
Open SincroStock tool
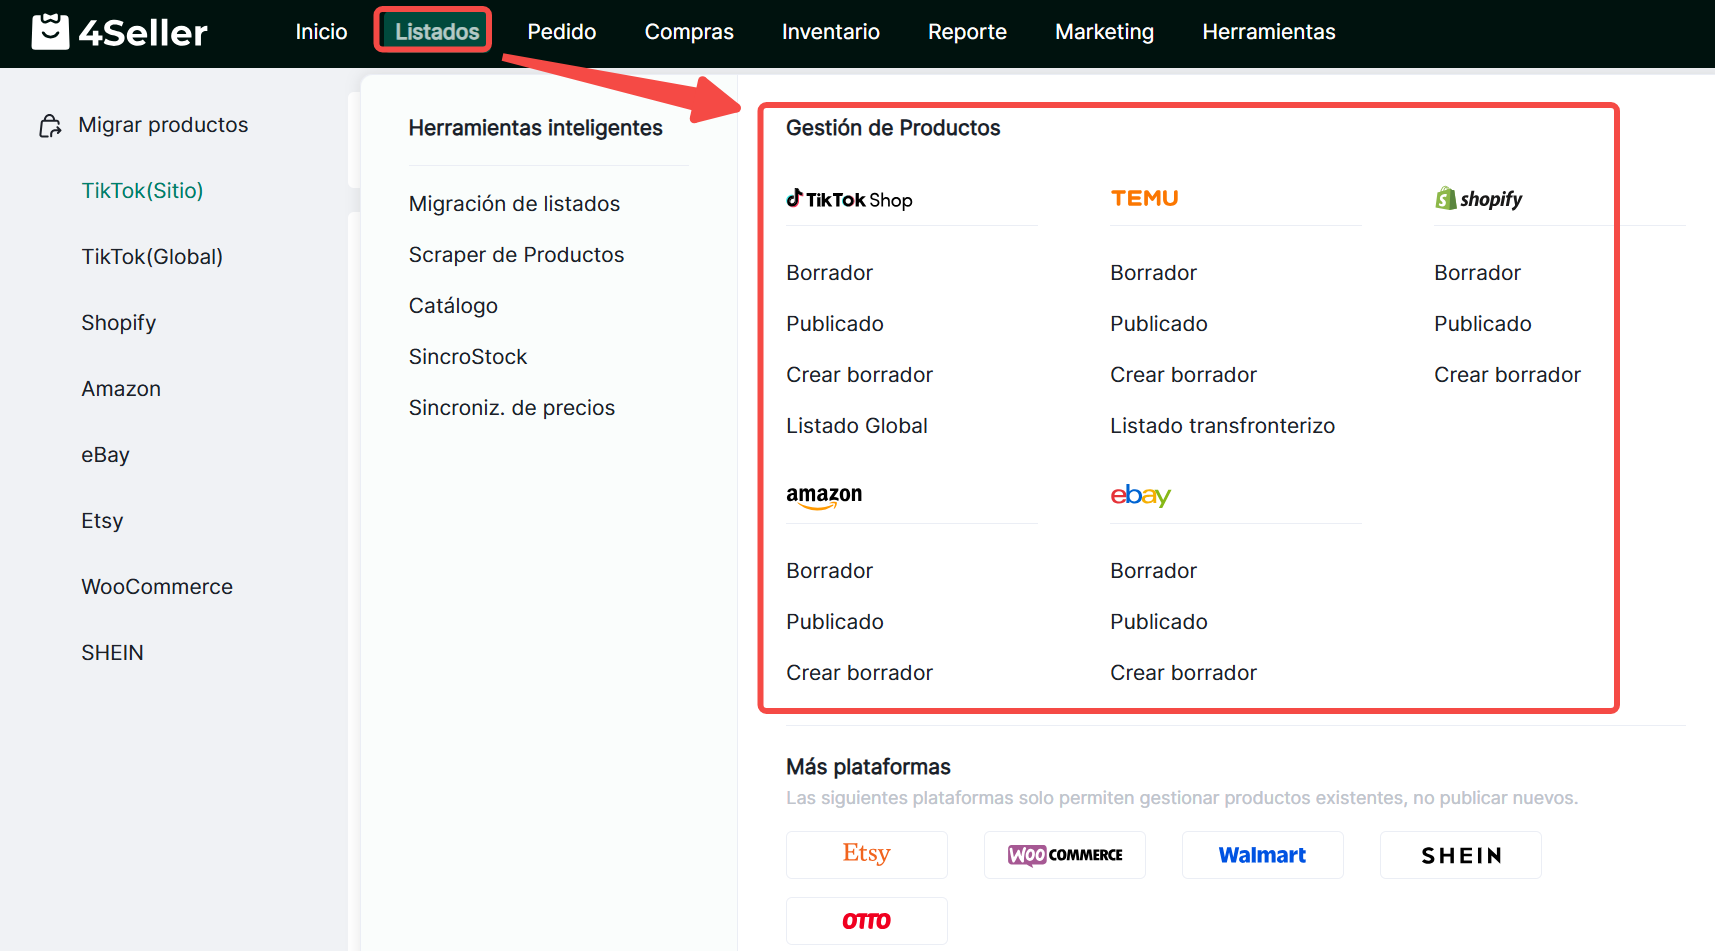pyautogui.click(x=467, y=357)
